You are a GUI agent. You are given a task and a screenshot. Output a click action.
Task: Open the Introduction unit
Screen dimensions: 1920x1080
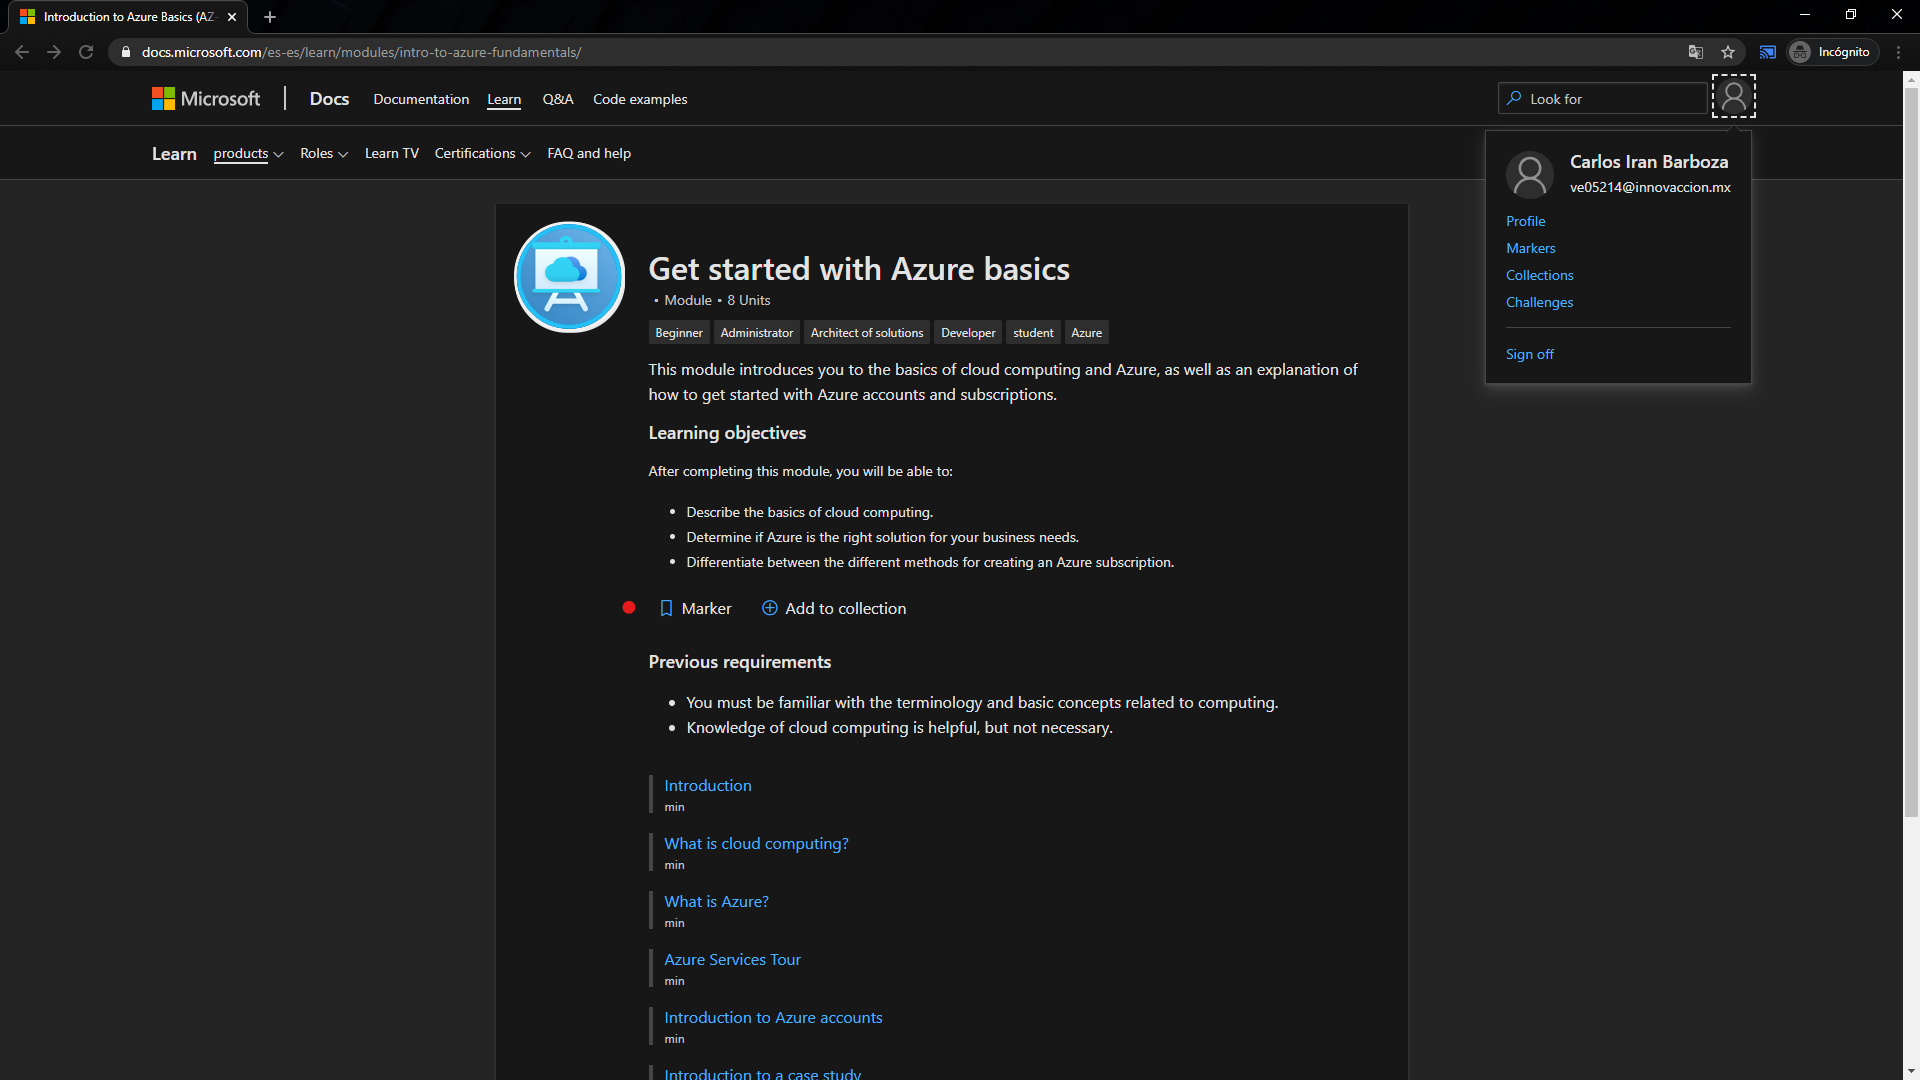[707, 785]
